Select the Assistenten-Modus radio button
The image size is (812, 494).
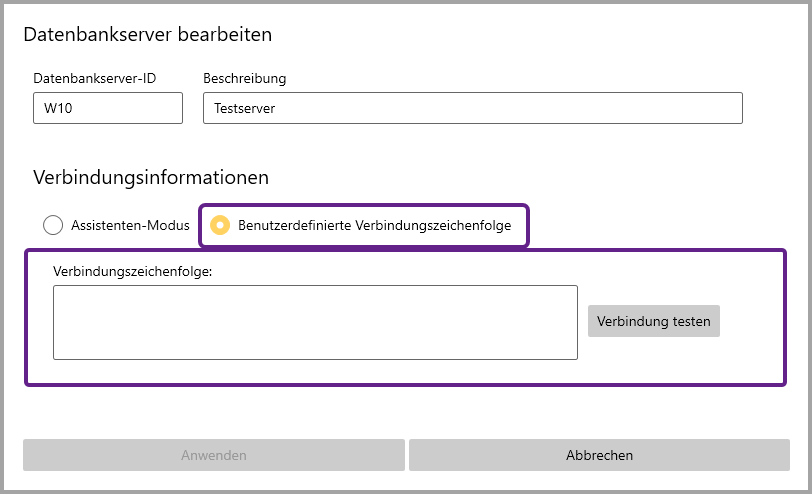53,225
